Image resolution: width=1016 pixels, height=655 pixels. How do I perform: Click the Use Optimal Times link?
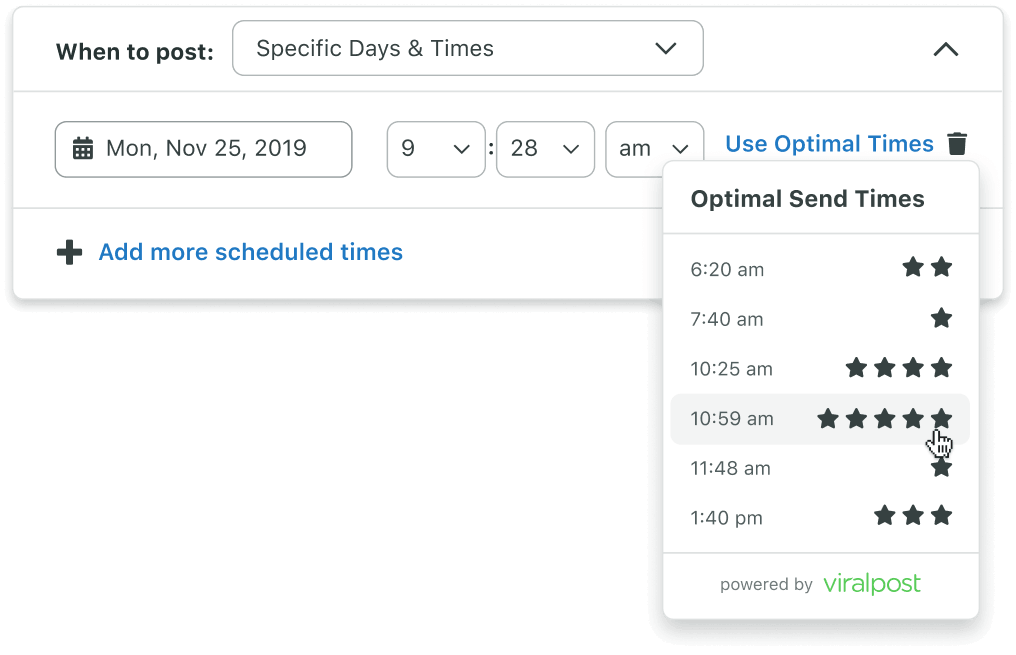tap(828, 143)
